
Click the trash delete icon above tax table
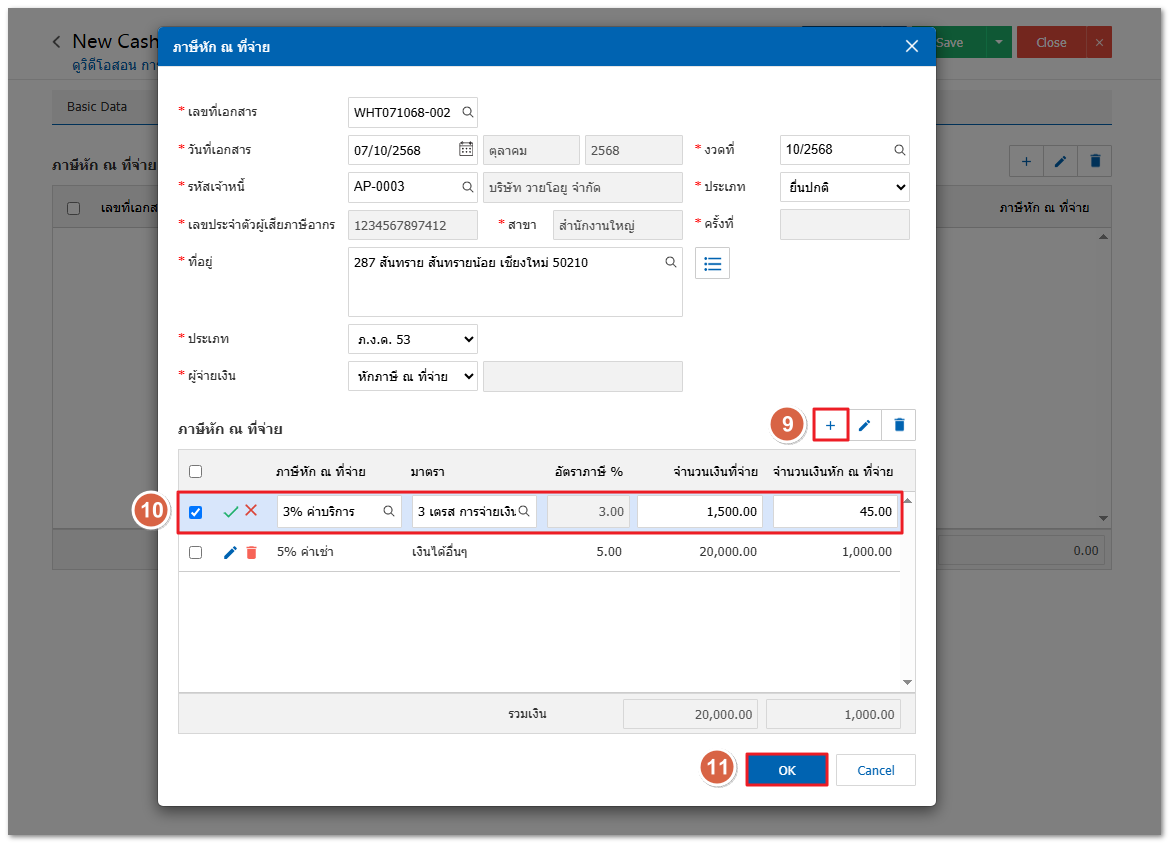(x=899, y=425)
